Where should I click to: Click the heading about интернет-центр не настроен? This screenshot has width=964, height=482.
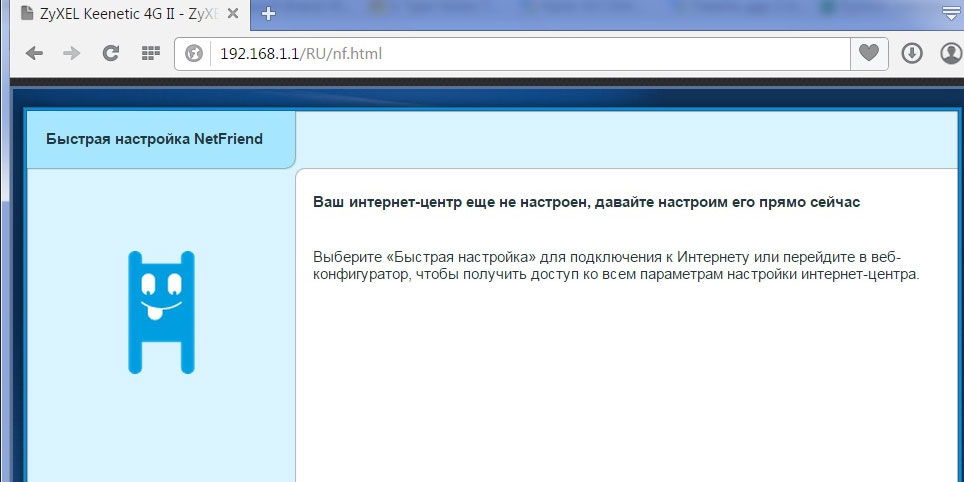[586, 202]
